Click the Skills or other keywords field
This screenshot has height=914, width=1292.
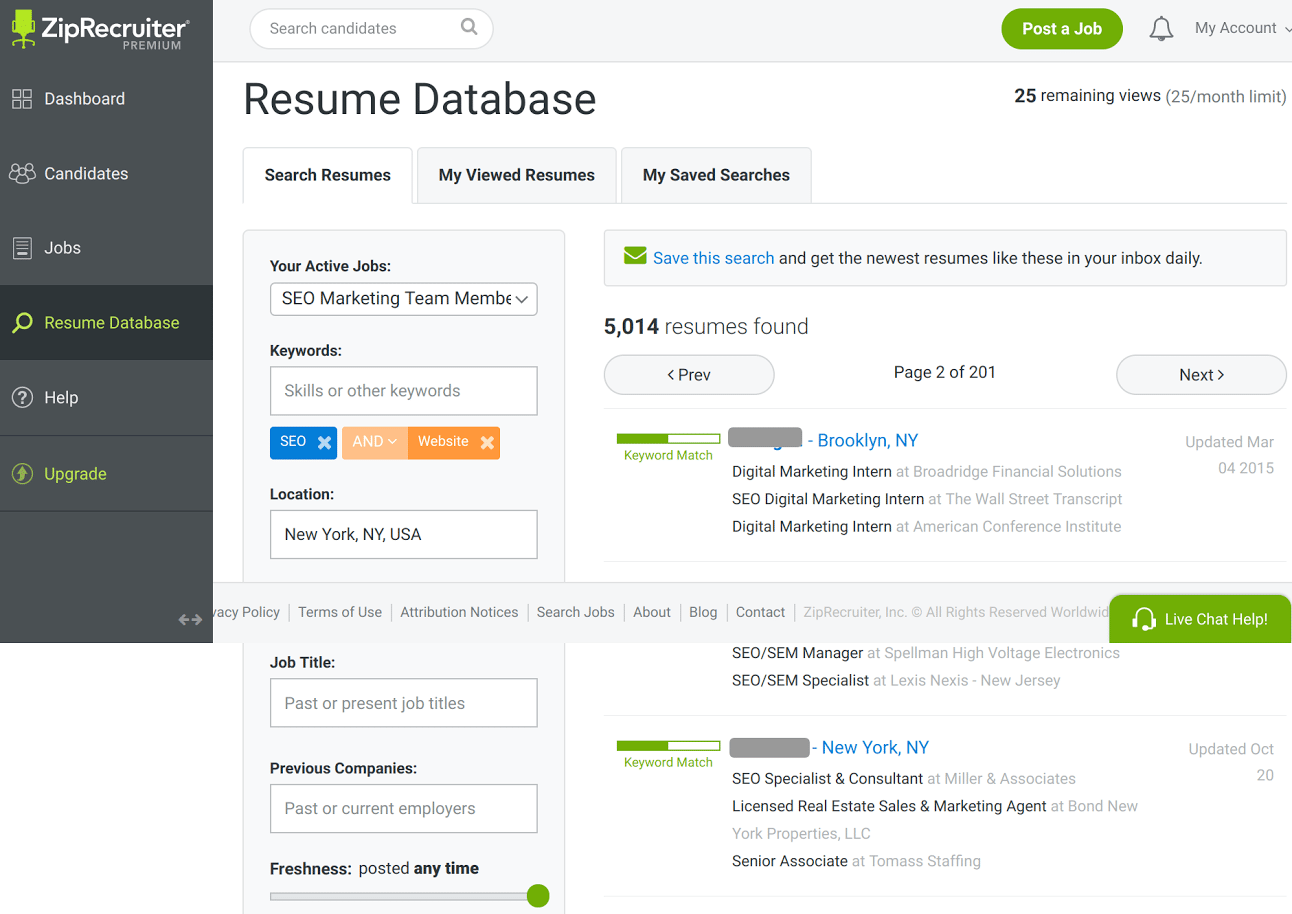[x=404, y=391]
